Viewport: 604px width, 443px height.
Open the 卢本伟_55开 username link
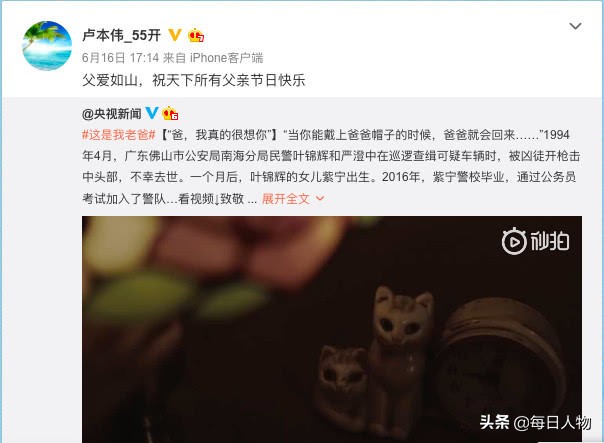[x=121, y=35]
